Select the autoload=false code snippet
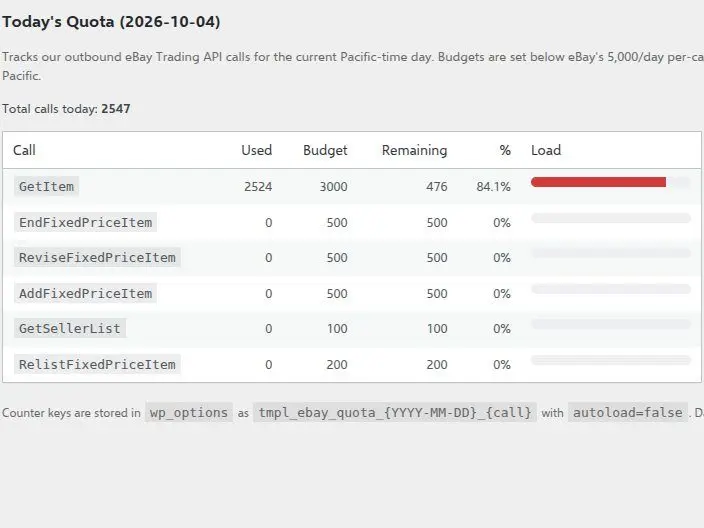The width and height of the screenshot is (704, 528). tap(628, 413)
